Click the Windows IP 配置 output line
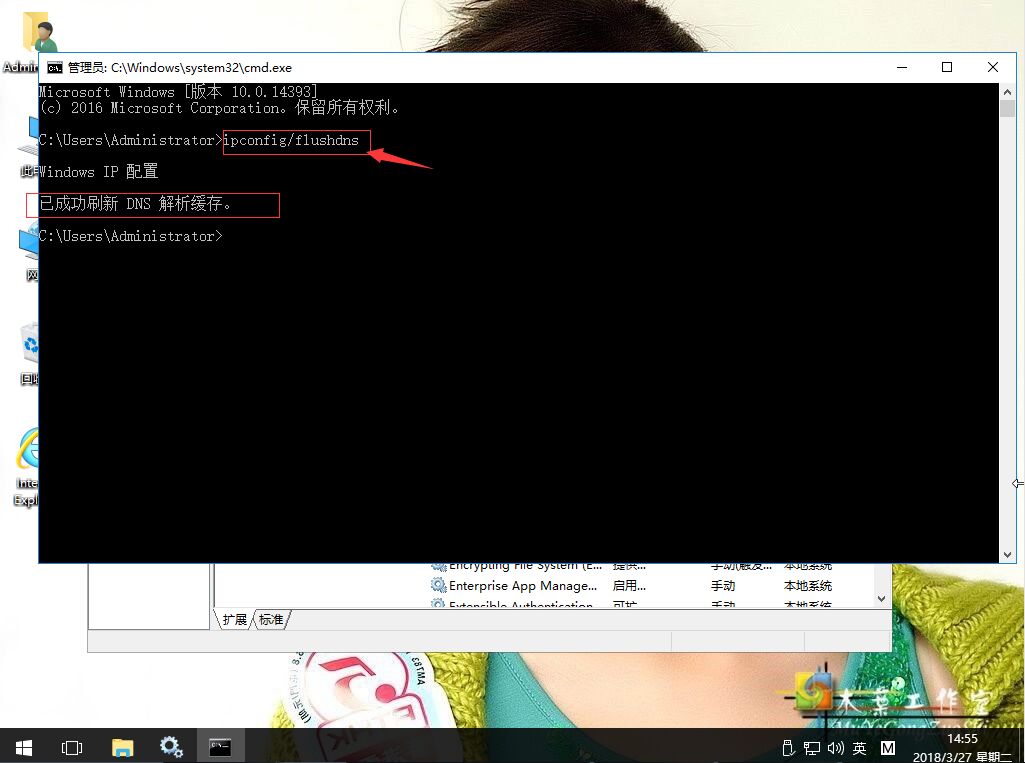Image resolution: width=1025 pixels, height=763 pixels. coord(98,171)
